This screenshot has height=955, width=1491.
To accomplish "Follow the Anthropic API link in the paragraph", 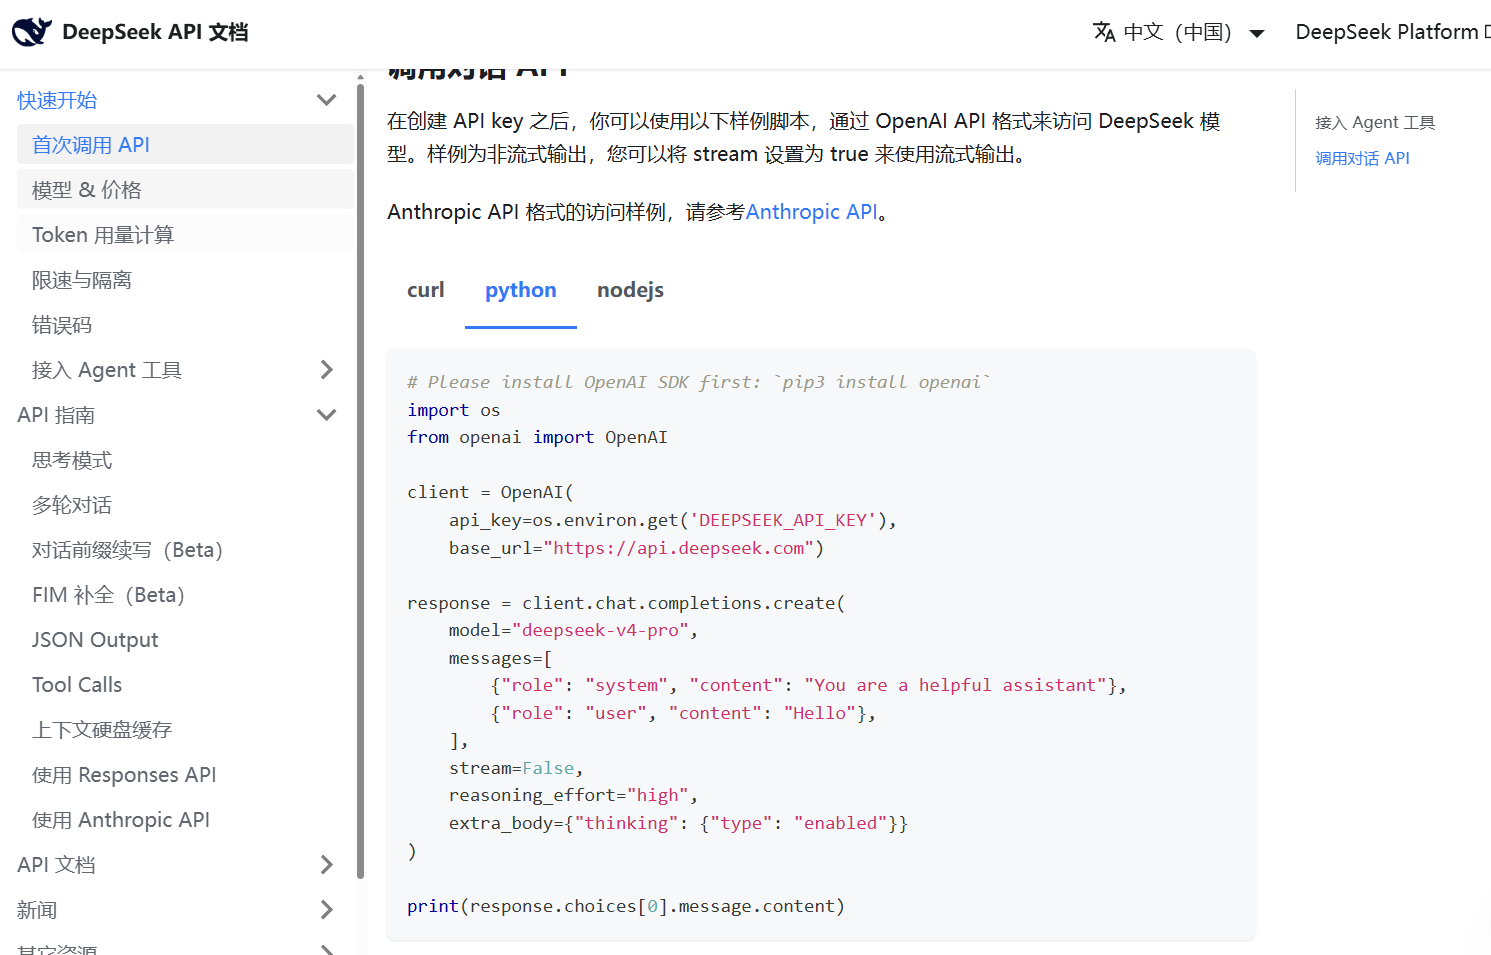I will coord(811,212).
